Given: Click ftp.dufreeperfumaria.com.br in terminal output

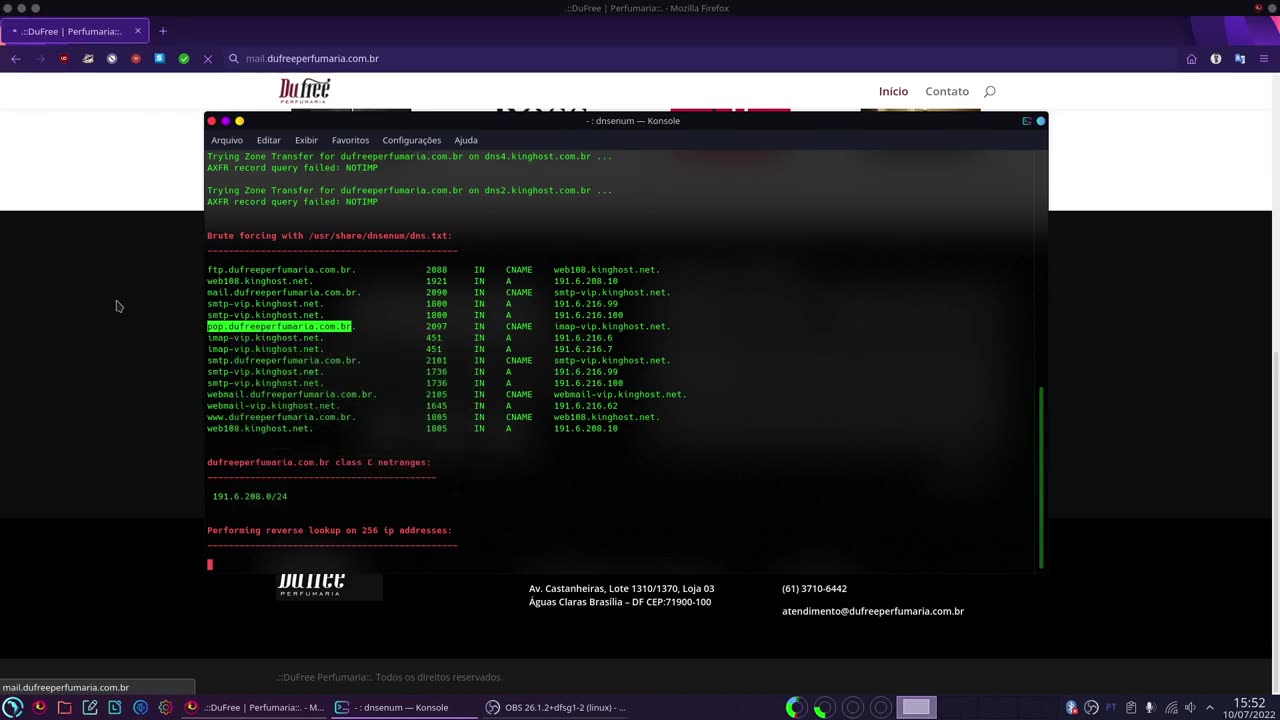Looking at the screenshot, I should (281, 270).
